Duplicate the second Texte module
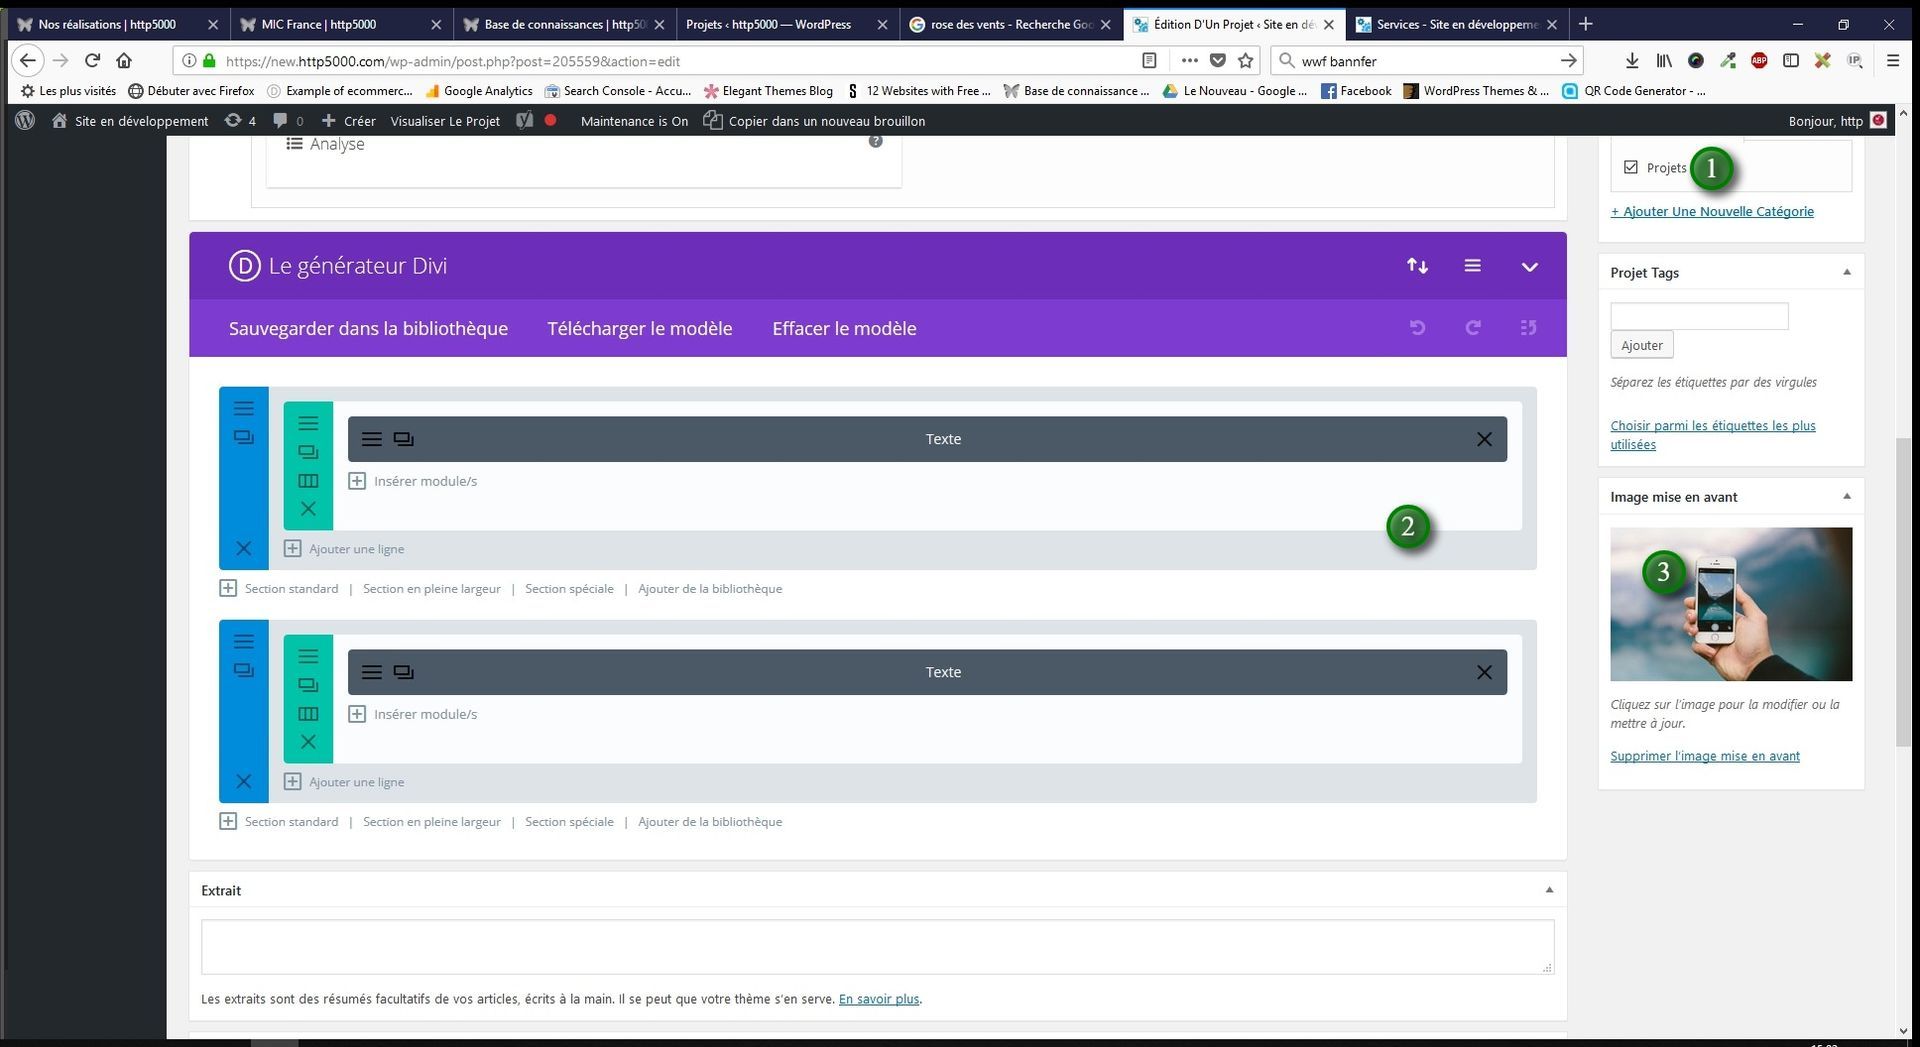This screenshot has width=1920, height=1047. tap(403, 672)
